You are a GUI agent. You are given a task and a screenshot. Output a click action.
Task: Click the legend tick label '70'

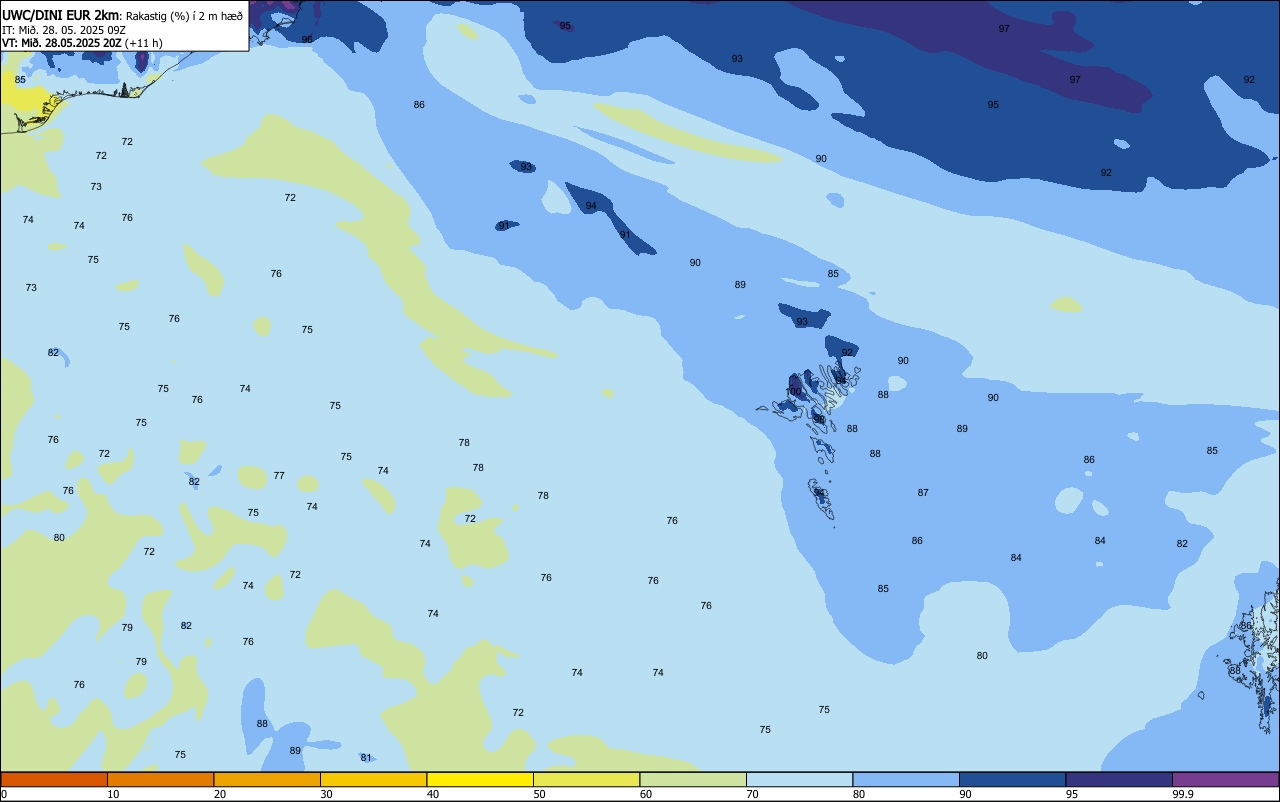click(752, 794)
